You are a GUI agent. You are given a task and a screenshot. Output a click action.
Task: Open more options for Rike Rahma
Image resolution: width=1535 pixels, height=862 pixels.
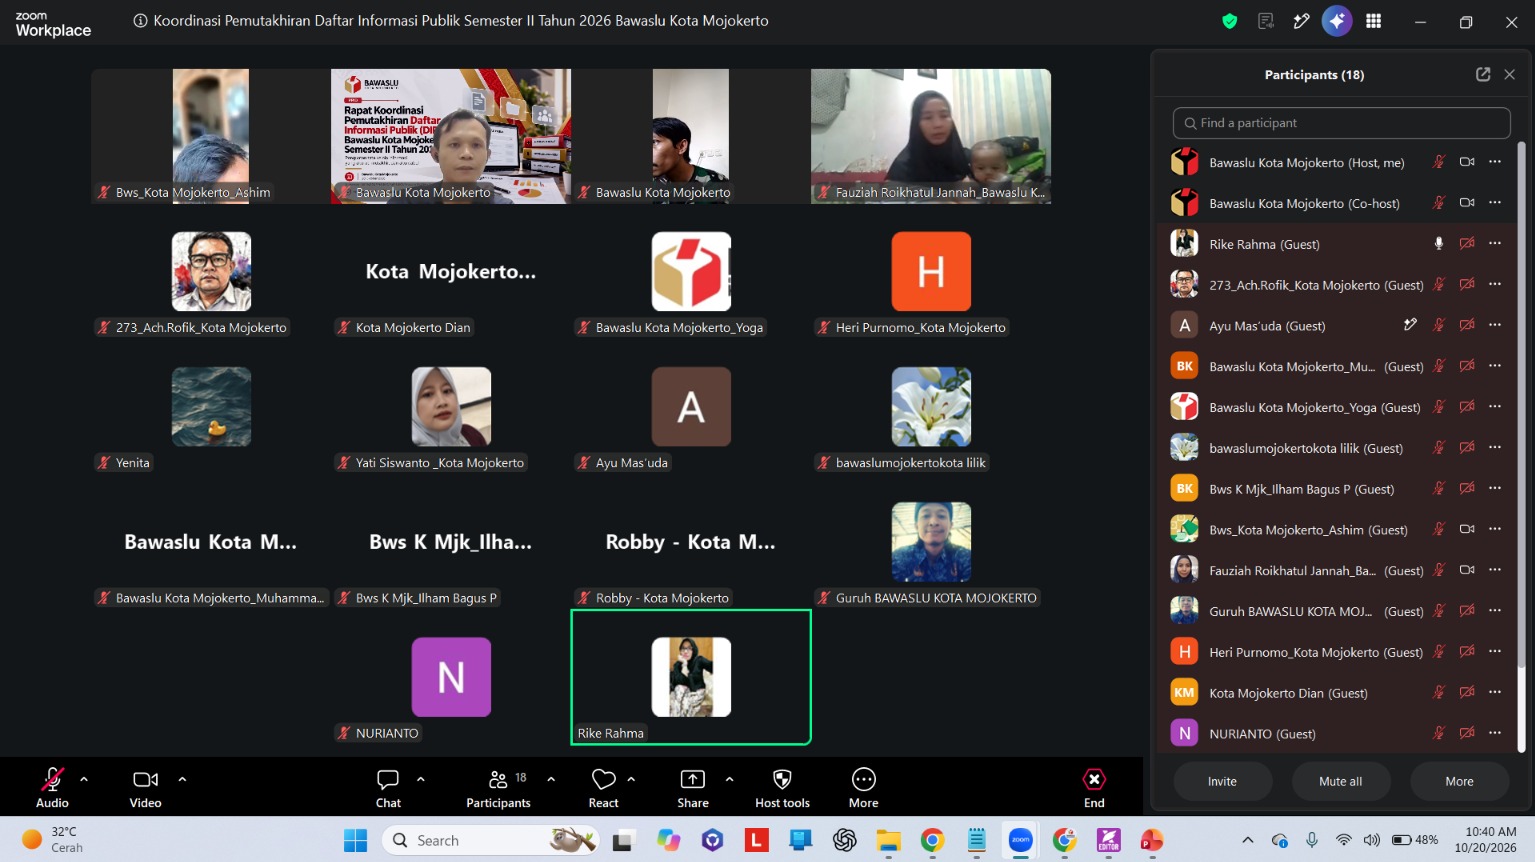1495,243
